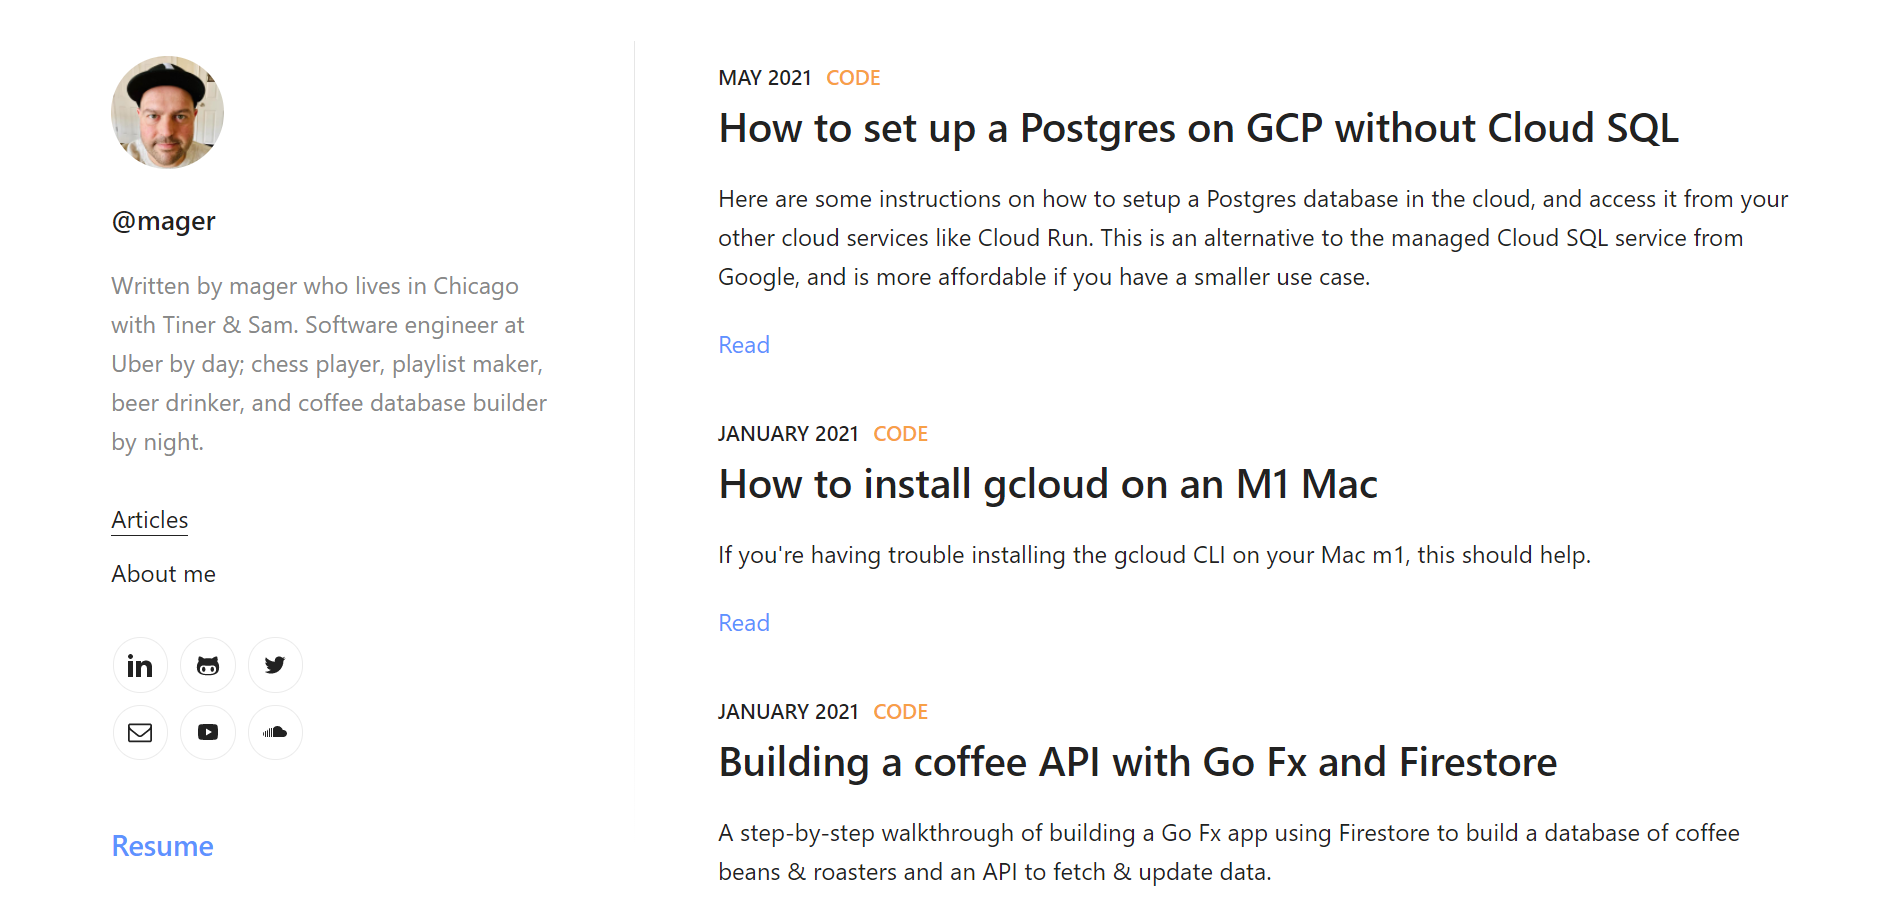Screen dimensions: 1881x897
Task: Open the Resume link
Action: (x=162, y=846)
